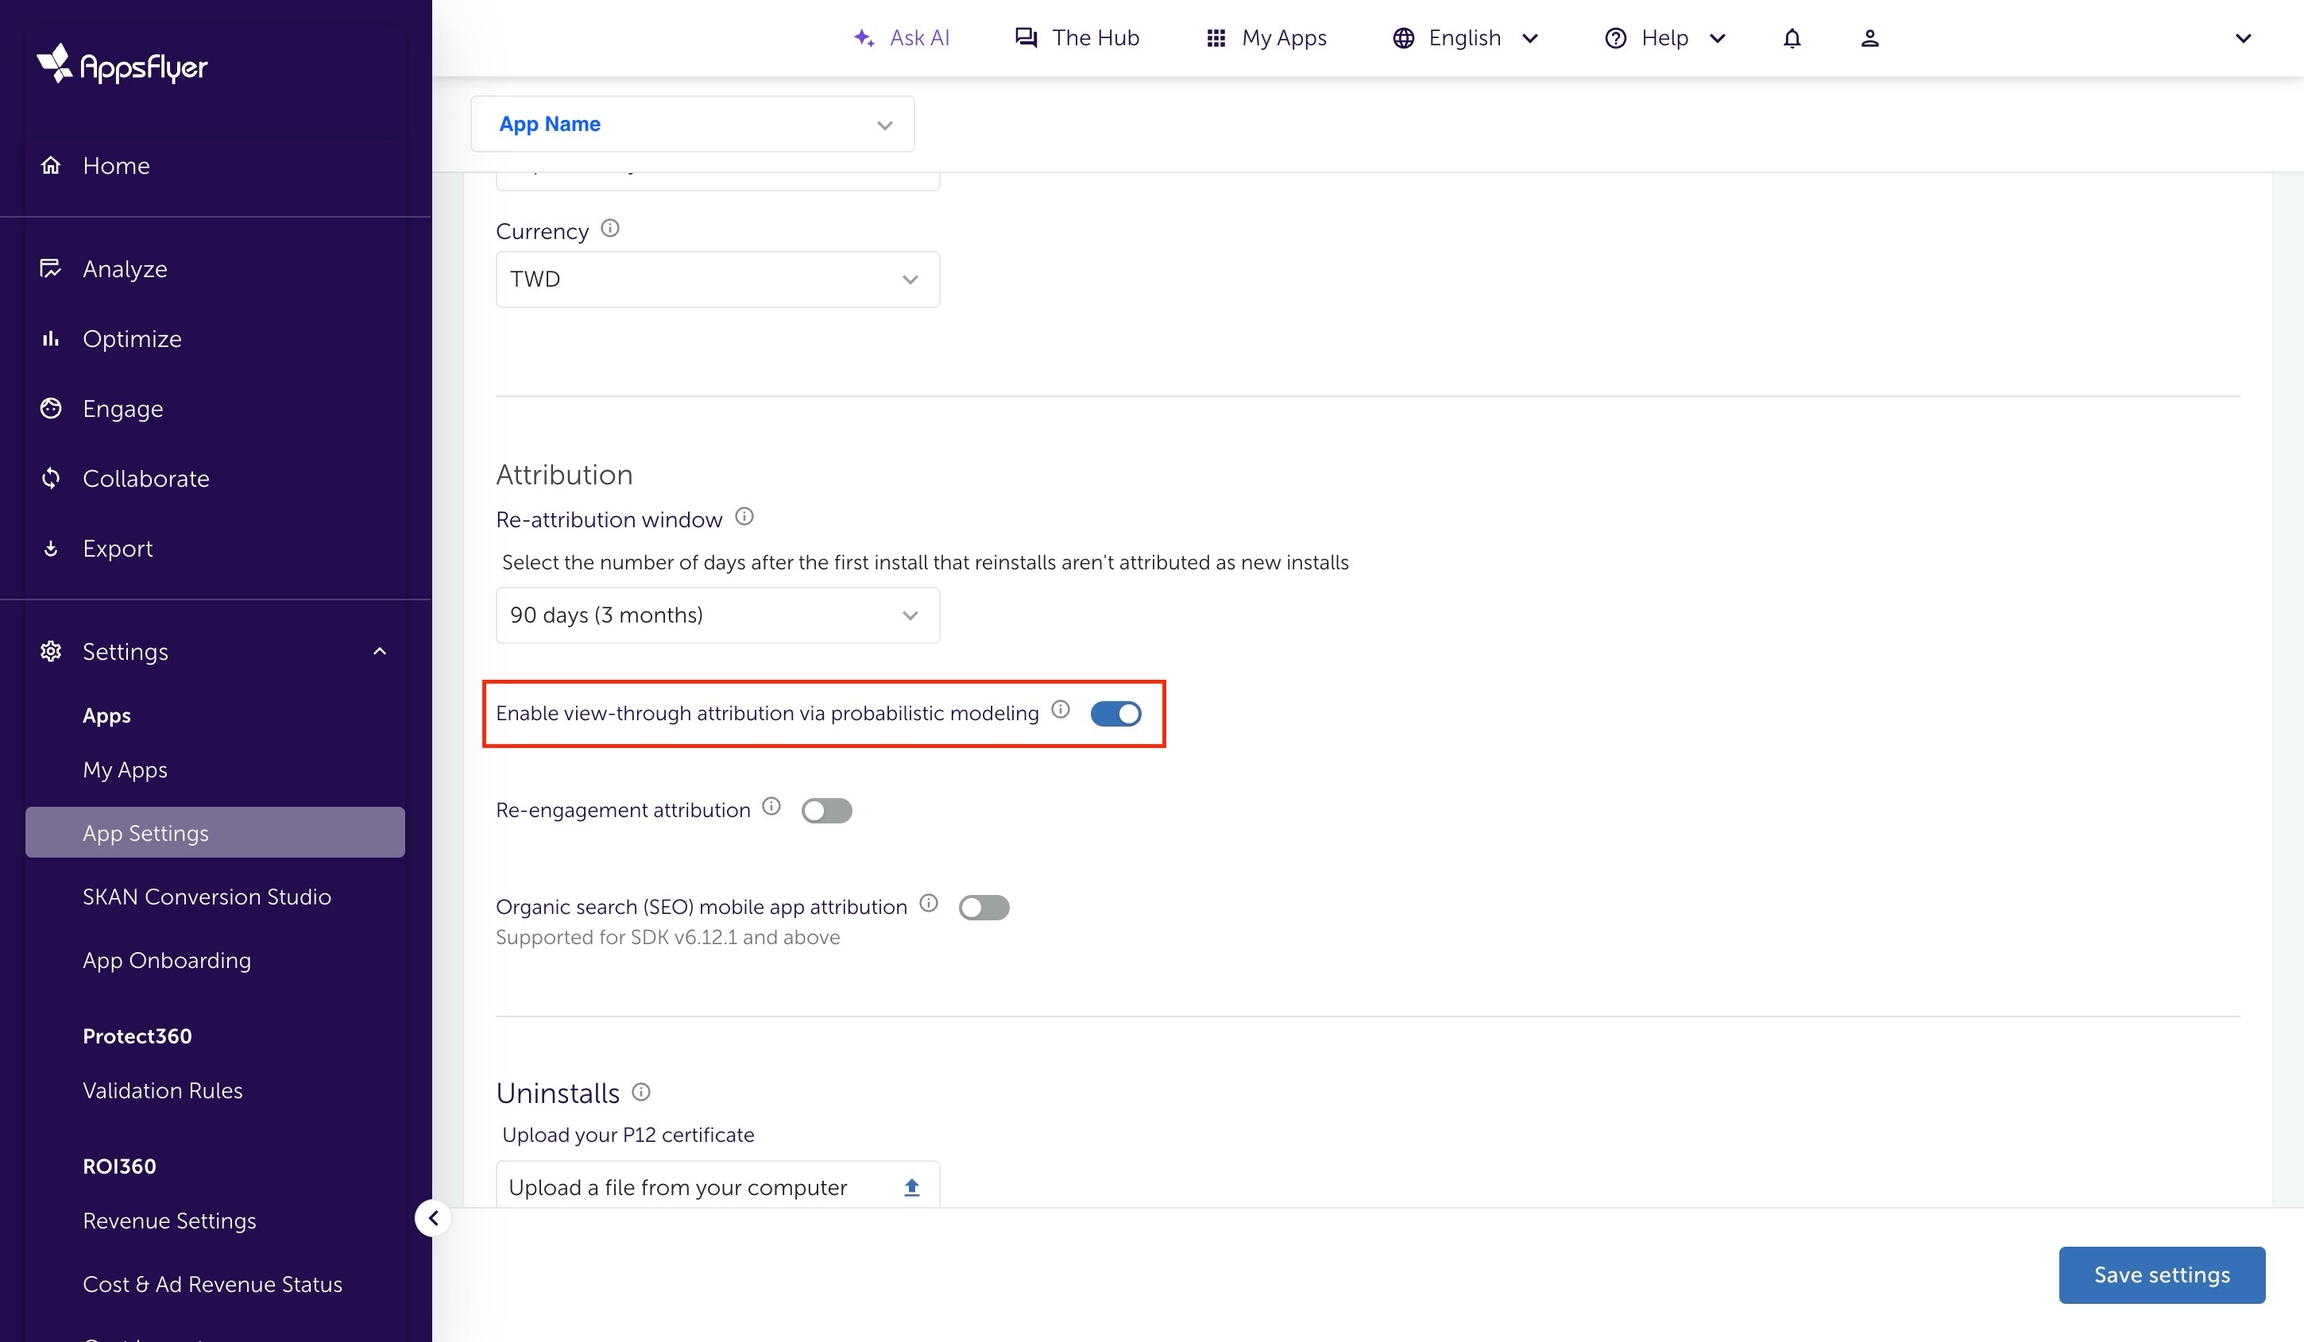The image size is (2304, 1342).
Task: Open the user account profile icon
Action: [1869, 38]
